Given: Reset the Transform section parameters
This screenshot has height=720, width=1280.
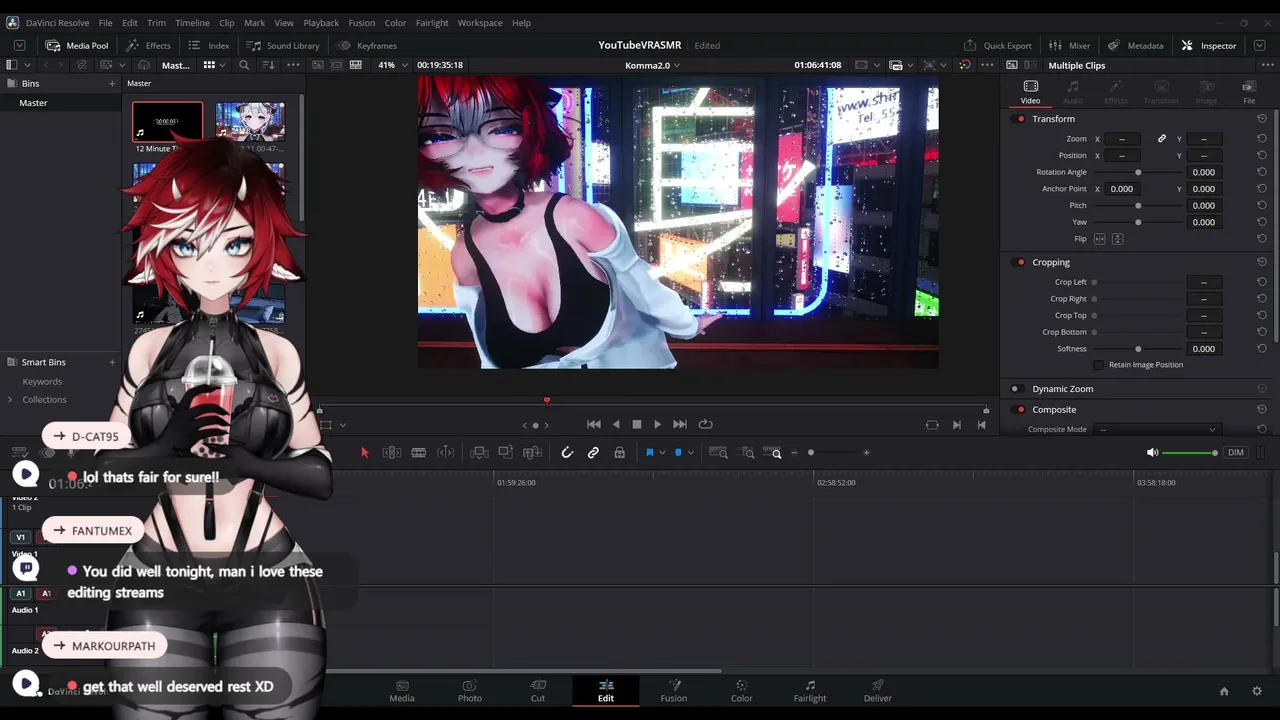Looking at the screenshot, I should tap(1262, 119).
